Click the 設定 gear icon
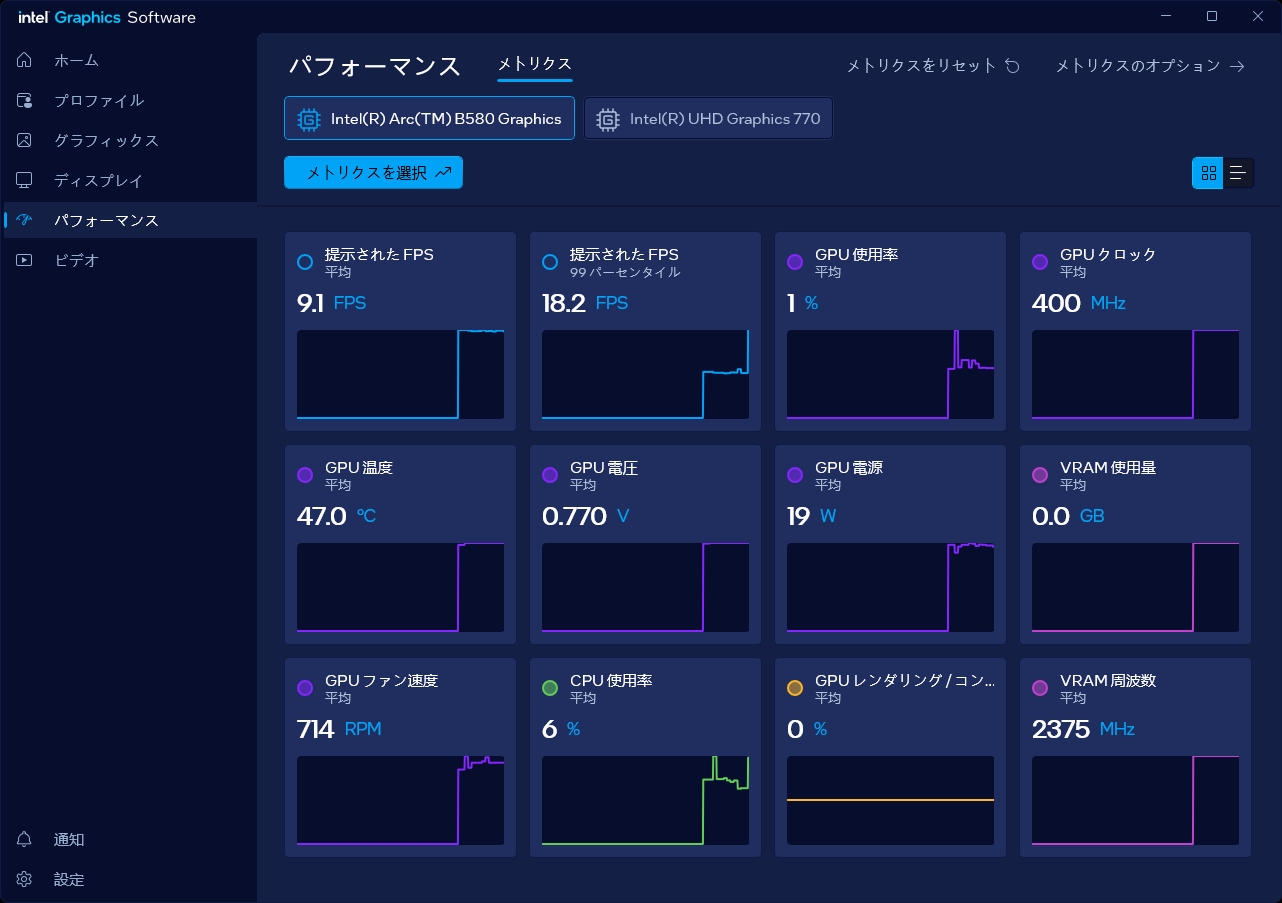Viewport: 1282px width, 903px height. tap(25, 879)
